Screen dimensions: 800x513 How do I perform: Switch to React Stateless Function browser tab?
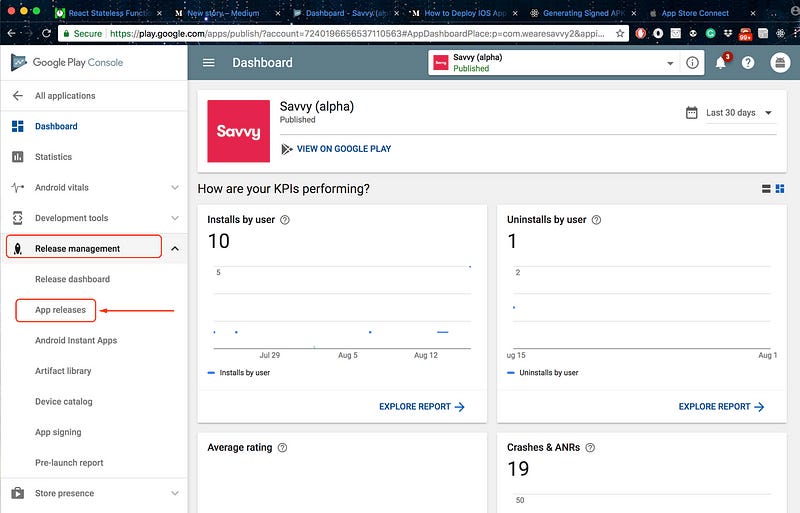pyautogui.click(x=109, y=13)
